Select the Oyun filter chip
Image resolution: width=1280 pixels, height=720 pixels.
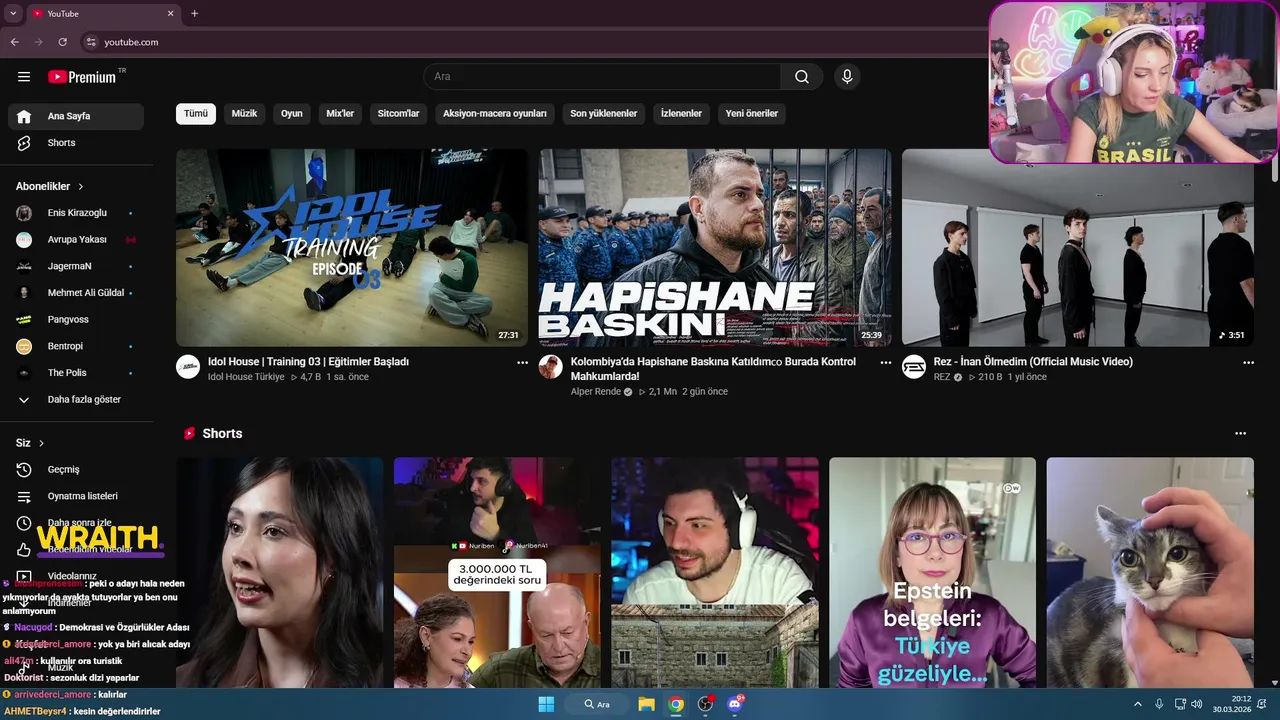(292, 114)
